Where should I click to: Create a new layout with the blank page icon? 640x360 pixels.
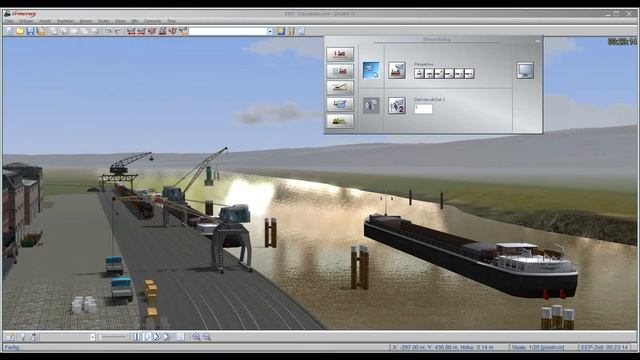pyautogui.click(x=9, y=31)
